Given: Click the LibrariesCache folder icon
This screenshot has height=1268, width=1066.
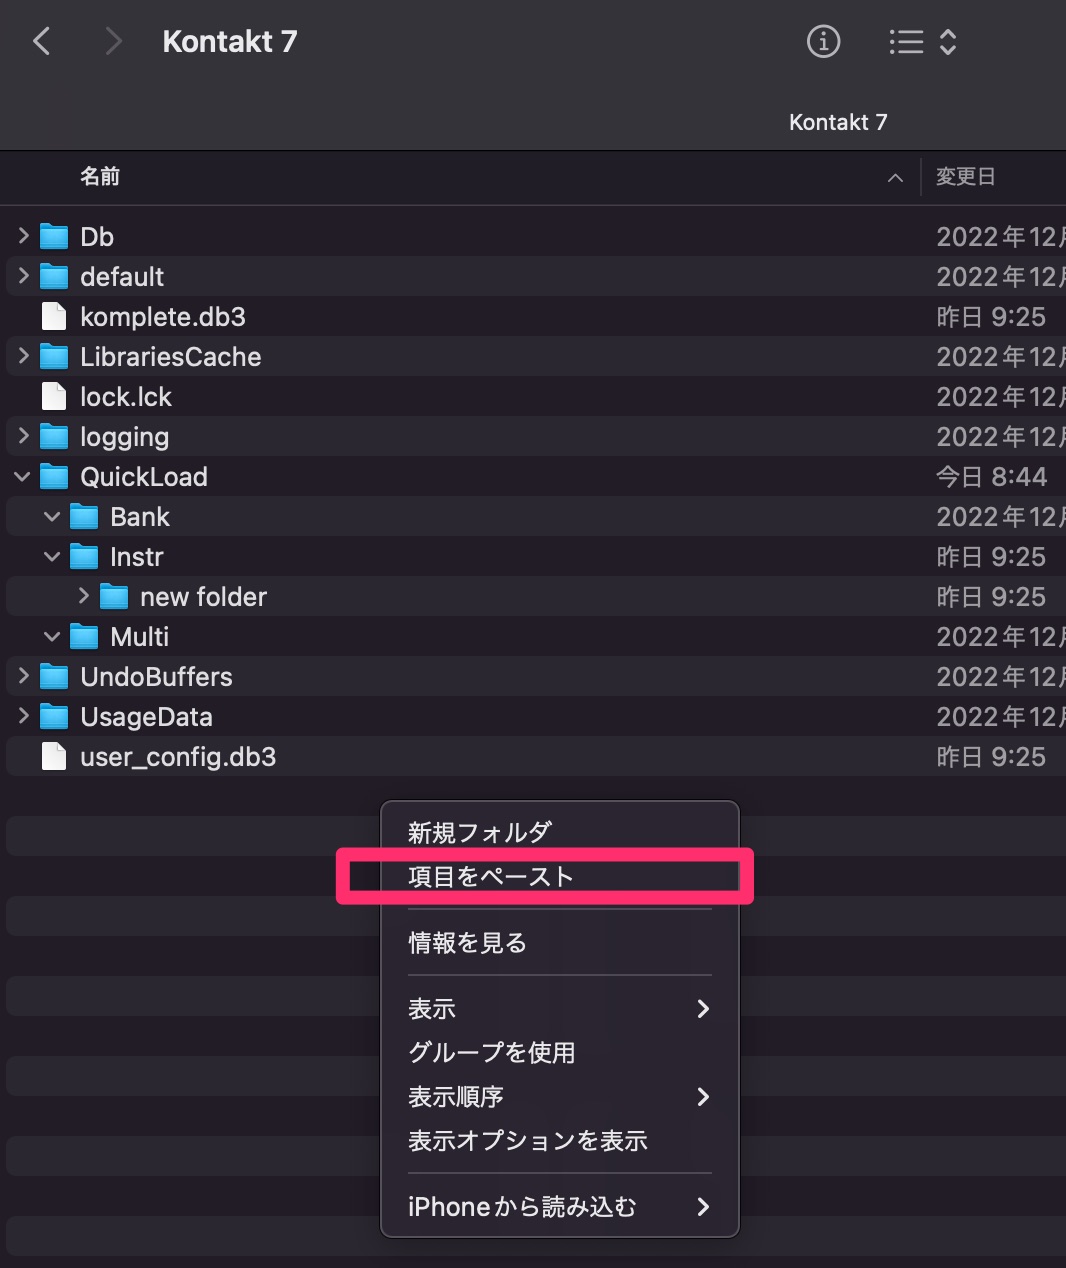Looking at the screenshot, I should [x=53, y=357].
